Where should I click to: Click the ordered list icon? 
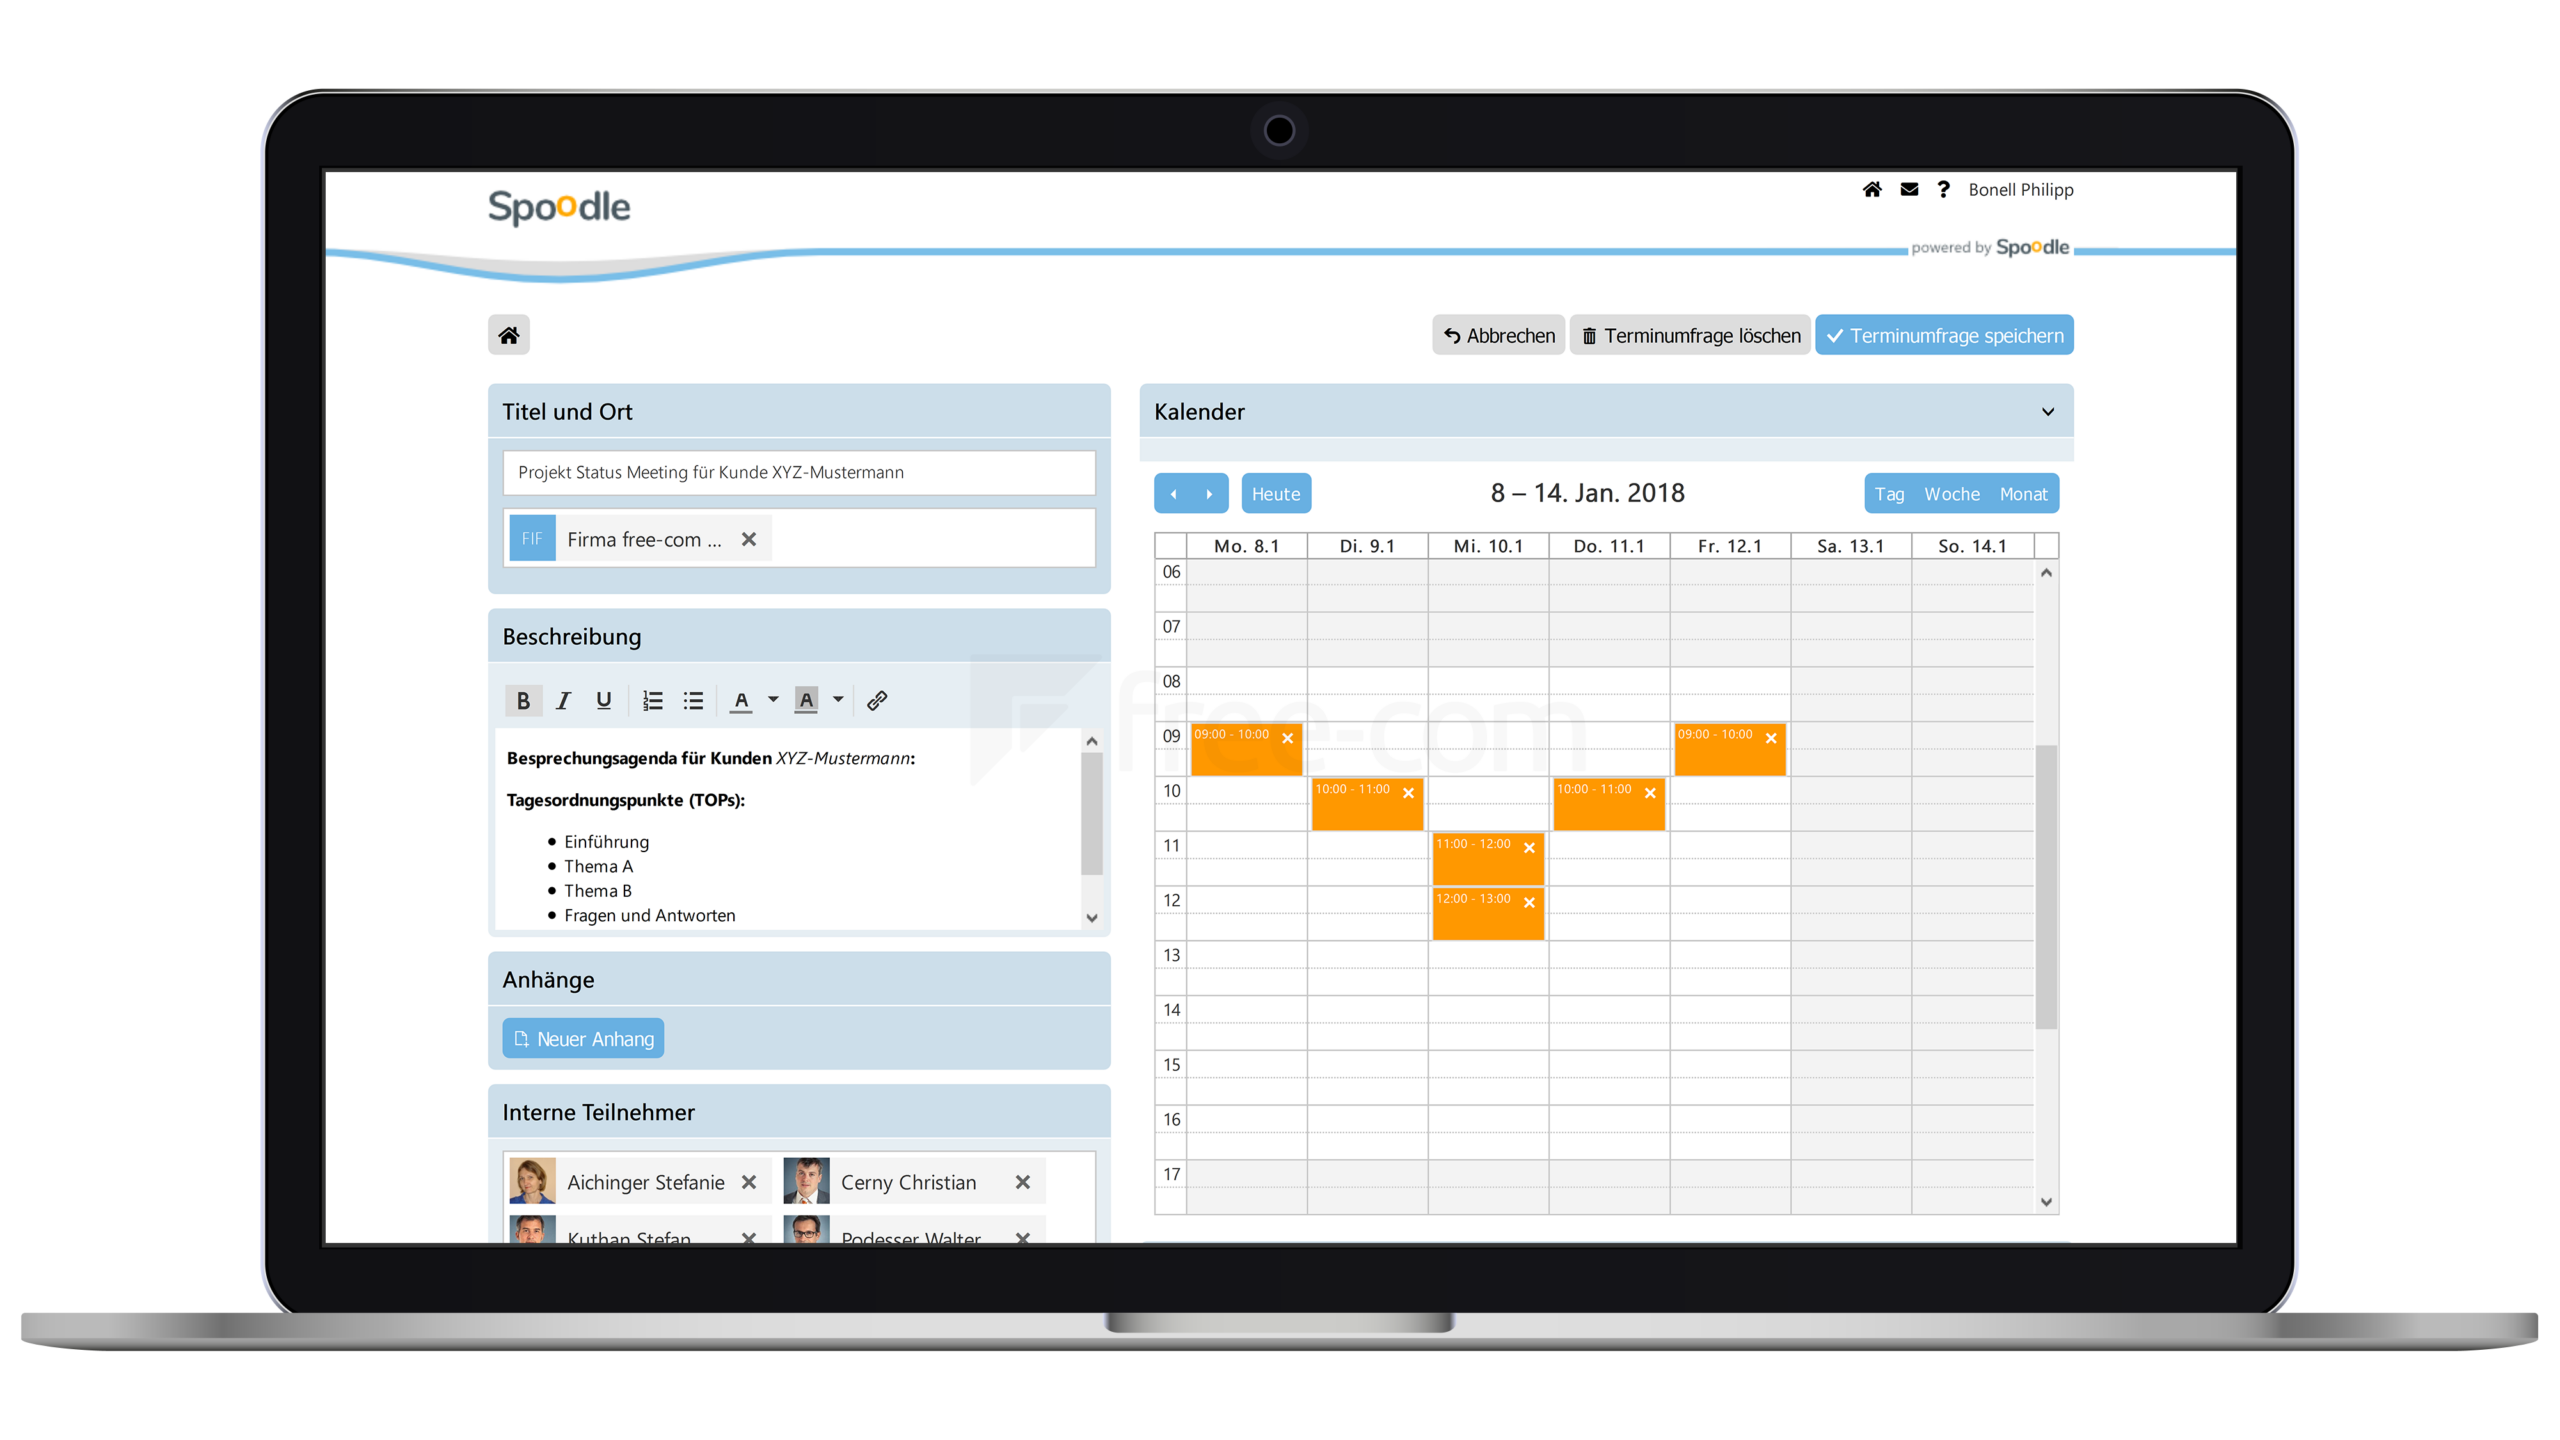(652, 700)
